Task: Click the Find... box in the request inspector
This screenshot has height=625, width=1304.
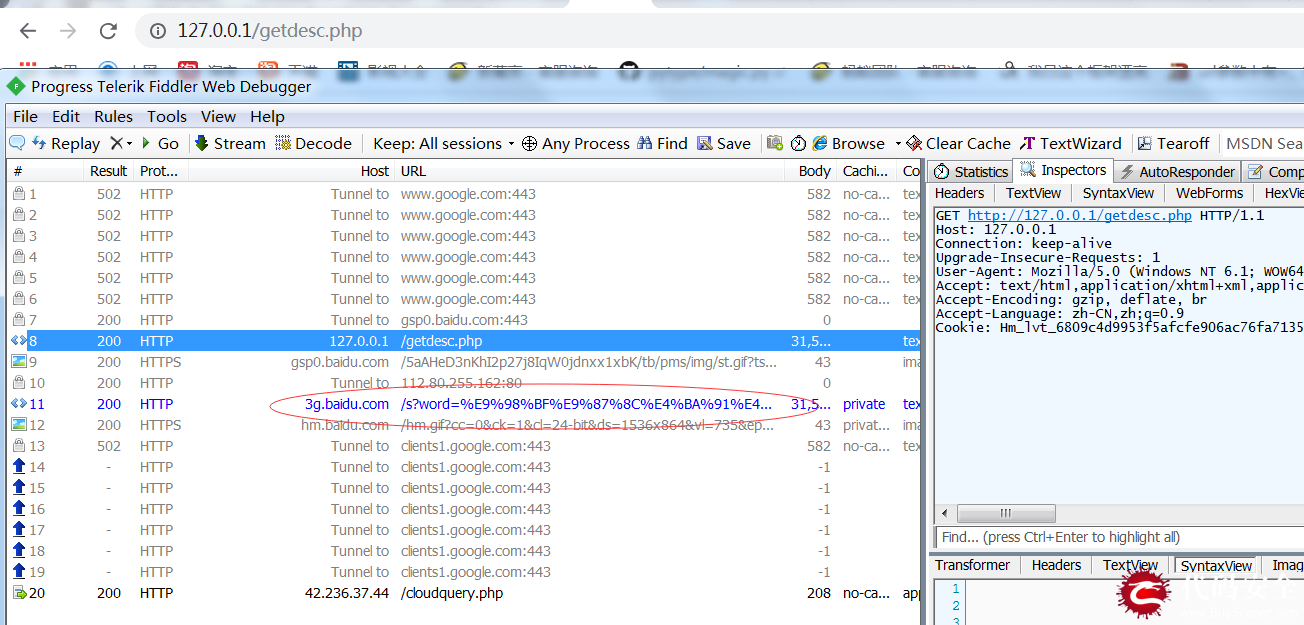Action: point(1118,537)
